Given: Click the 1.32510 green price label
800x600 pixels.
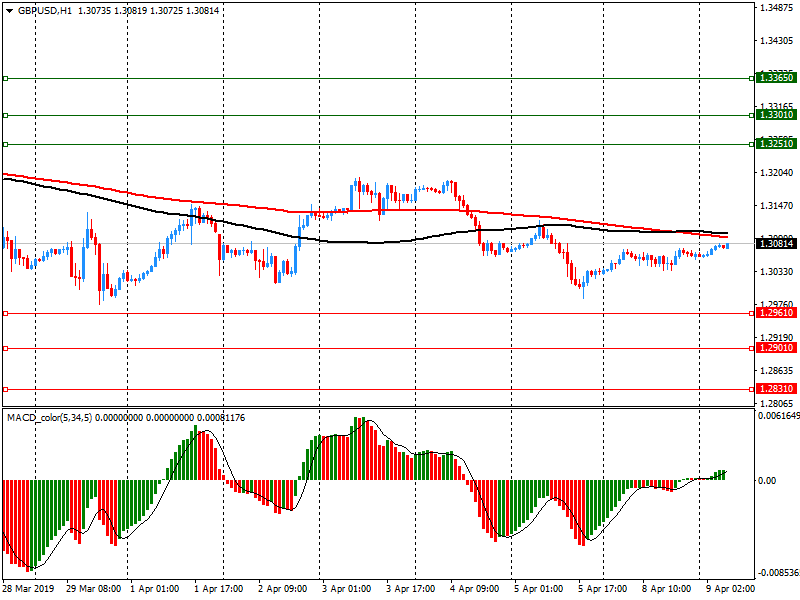Looking at the screenshot, I should click(776, 144).
